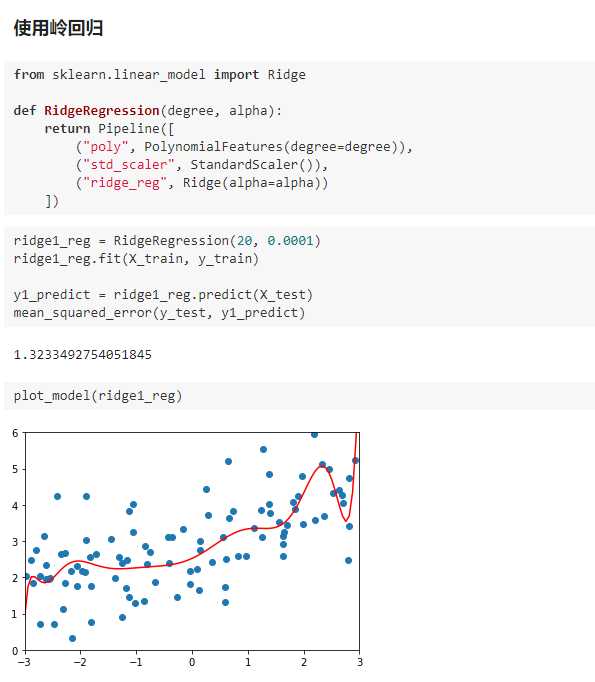Click the x-axis tick label -2

79,662
